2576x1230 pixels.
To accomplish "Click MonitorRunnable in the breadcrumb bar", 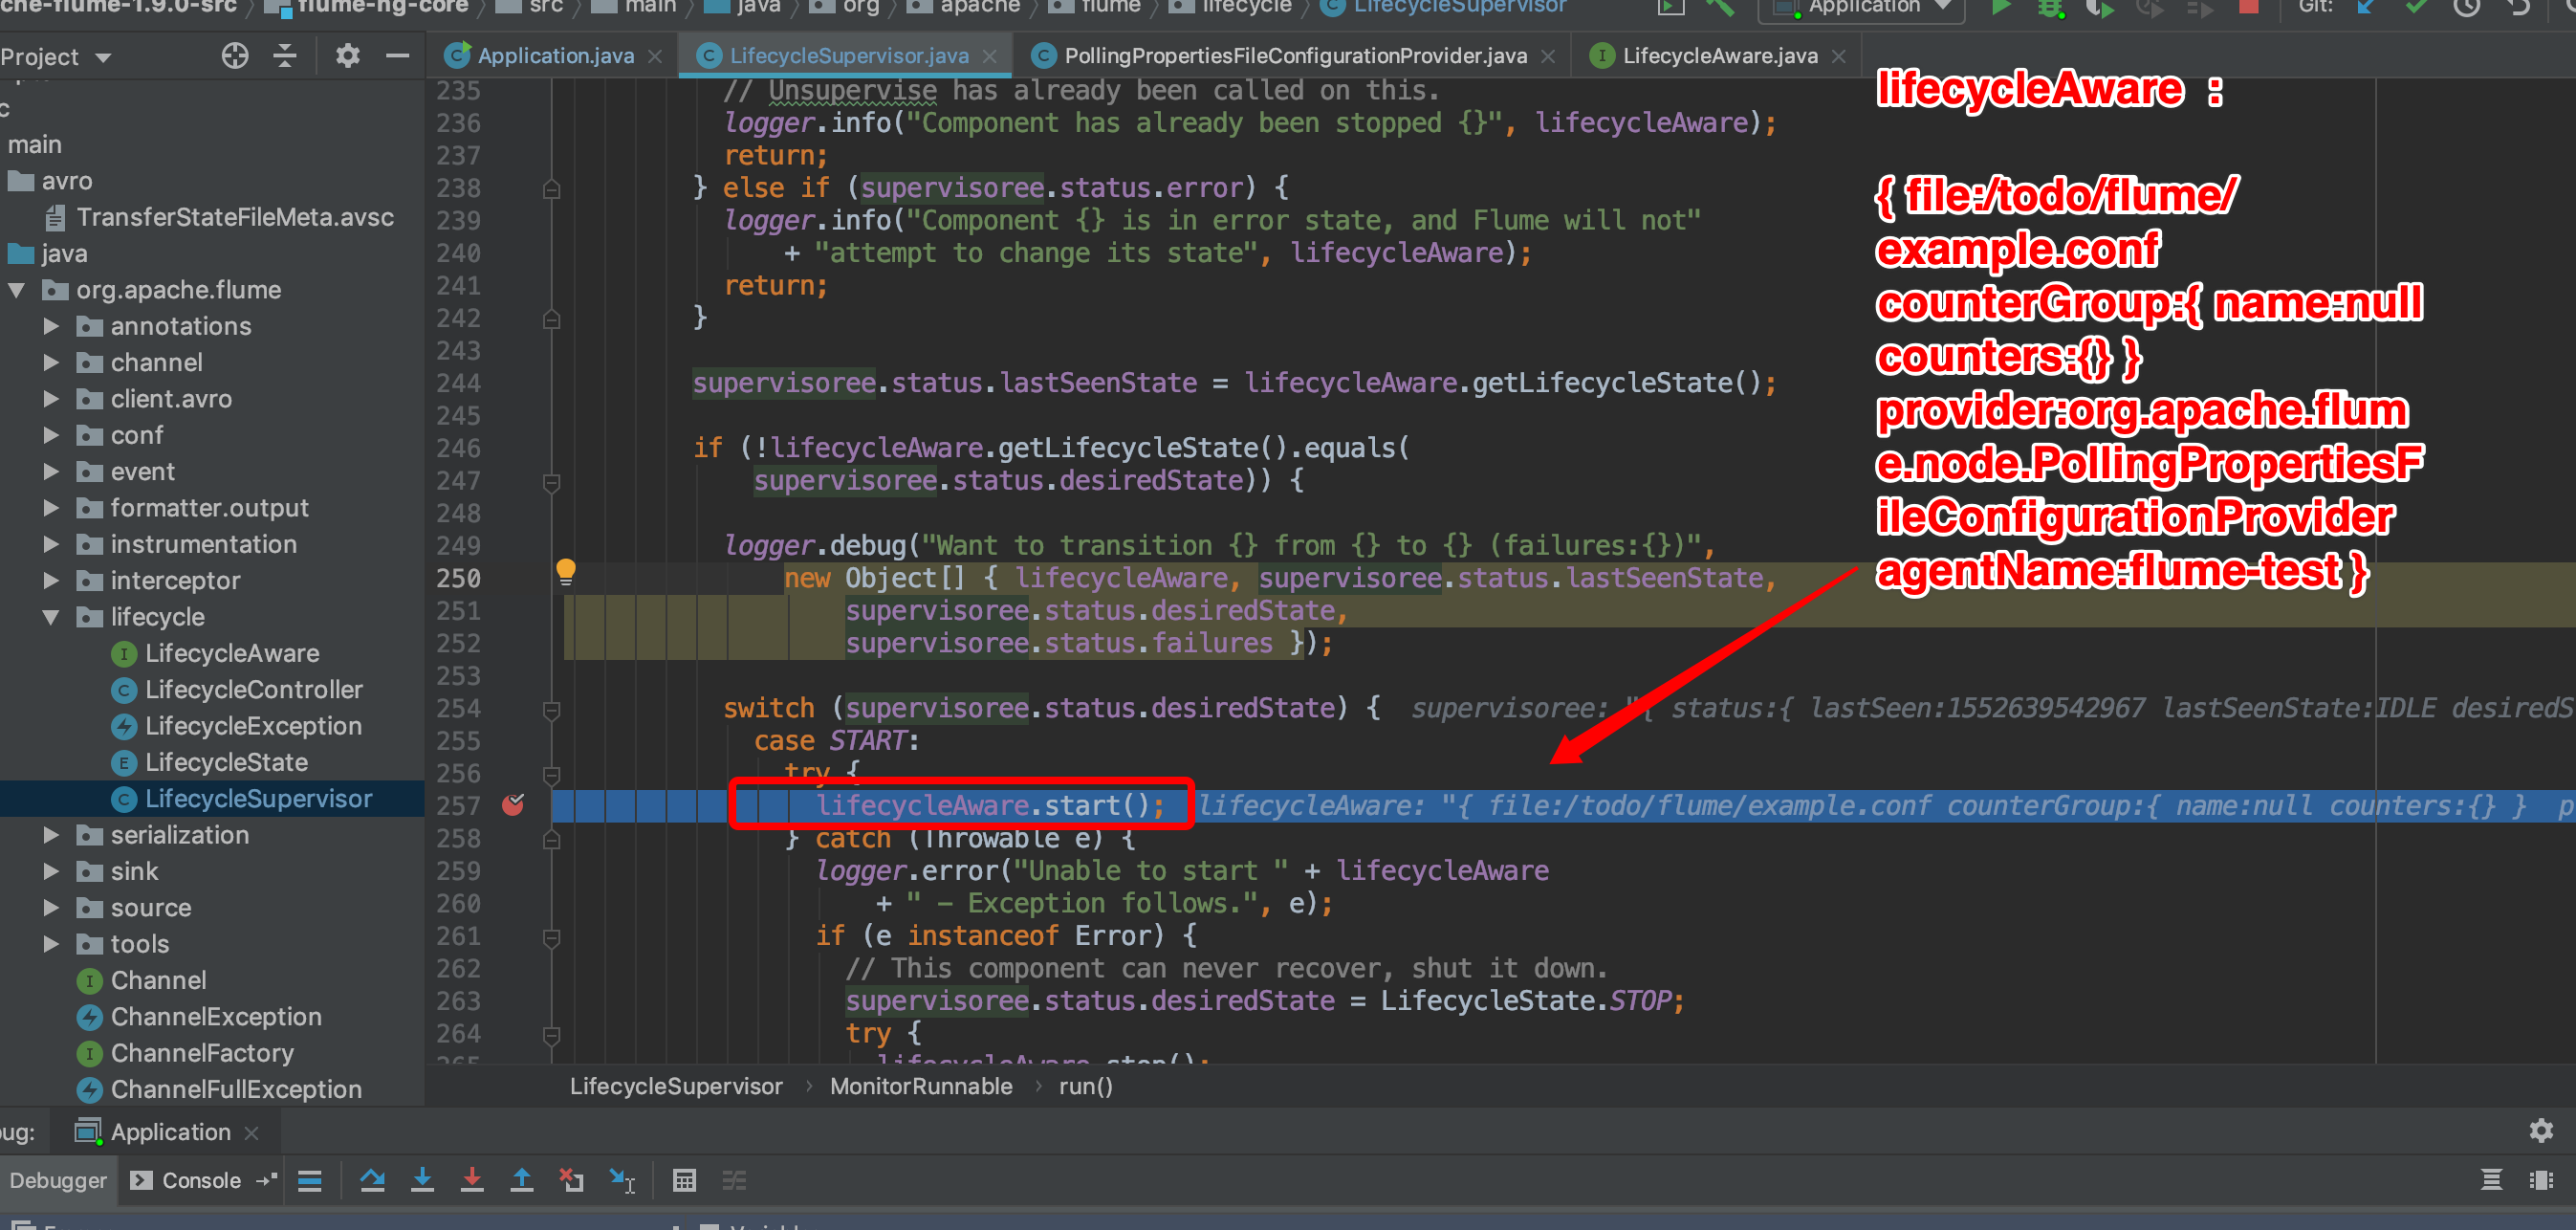I will [x=921, y=1086].
